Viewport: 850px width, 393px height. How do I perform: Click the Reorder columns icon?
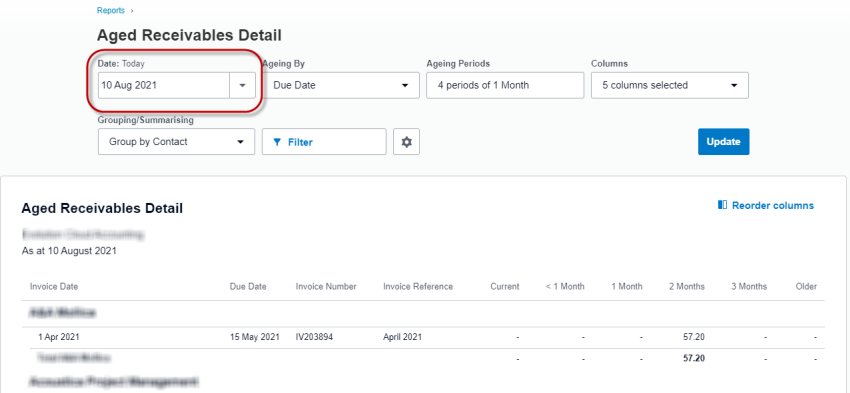click(722, 205)
